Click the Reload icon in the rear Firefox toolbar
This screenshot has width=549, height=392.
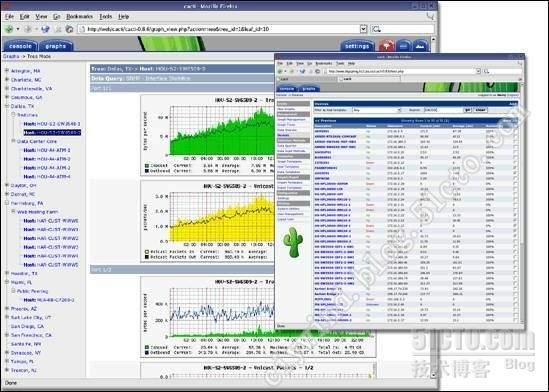(x=45, y=29)
